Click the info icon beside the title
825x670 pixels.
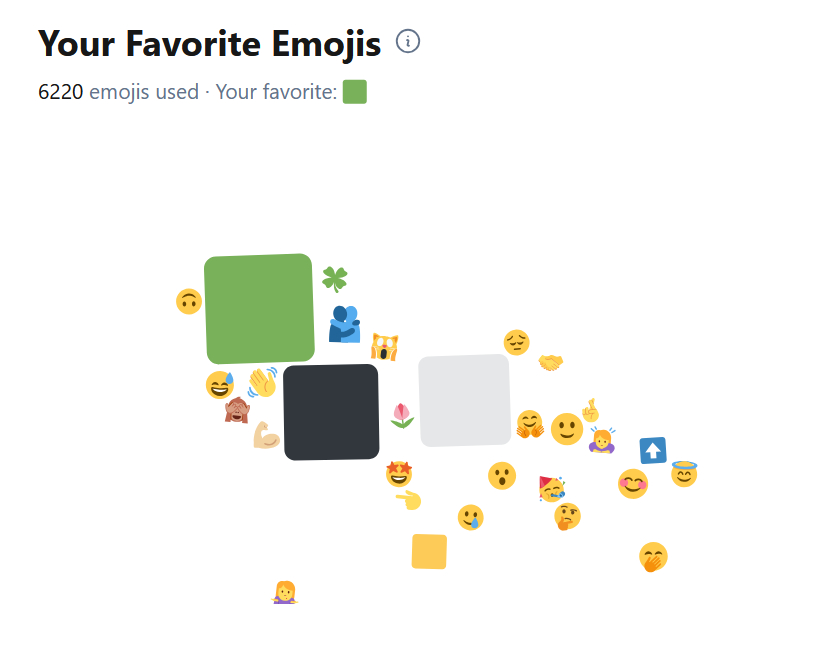point(408,42)
